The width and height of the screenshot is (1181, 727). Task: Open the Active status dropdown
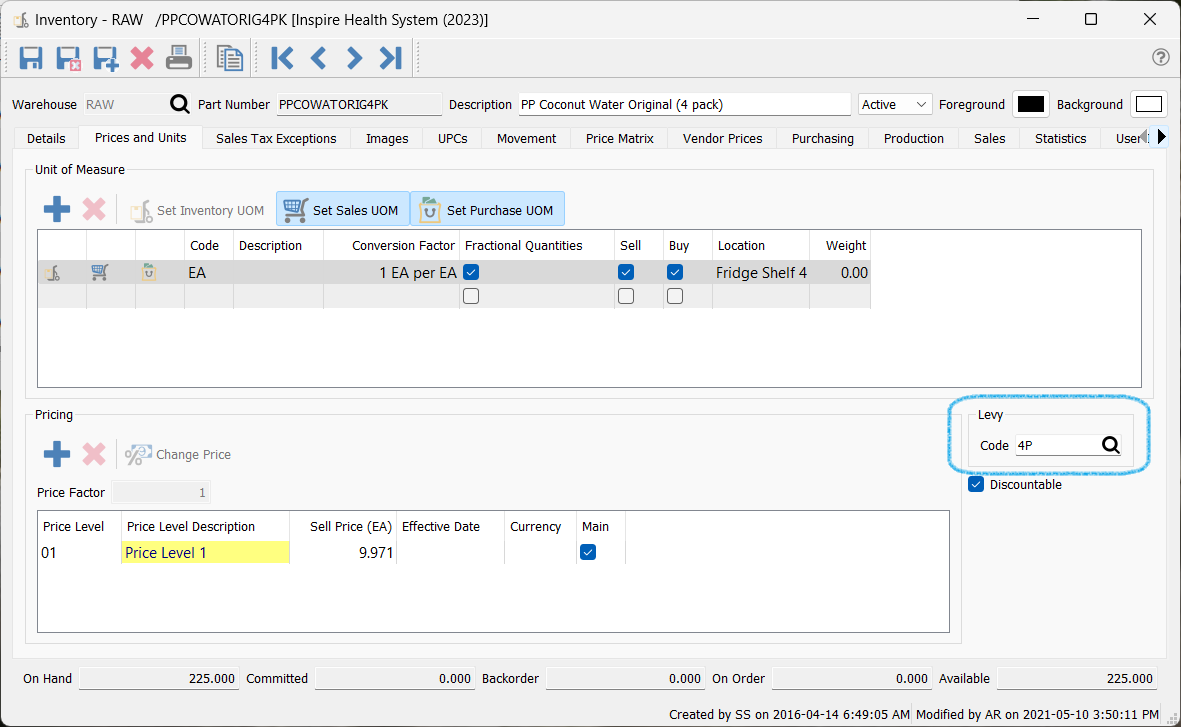point(895,104)
